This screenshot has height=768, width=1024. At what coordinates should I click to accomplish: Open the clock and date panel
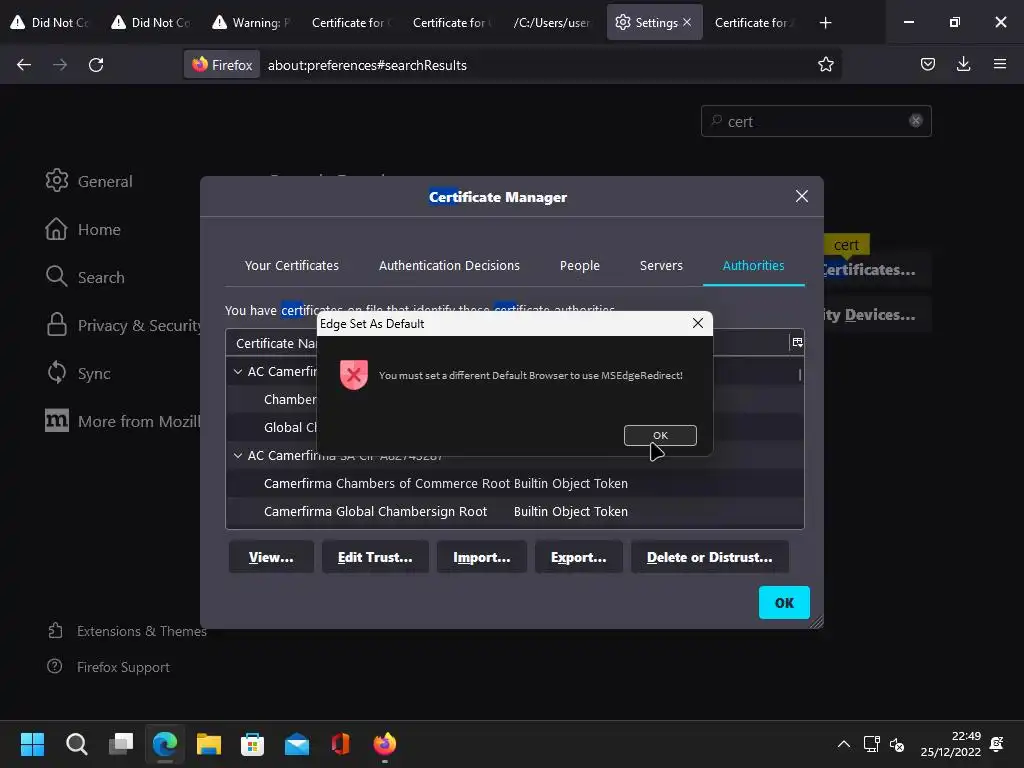(x=950, y=744)
